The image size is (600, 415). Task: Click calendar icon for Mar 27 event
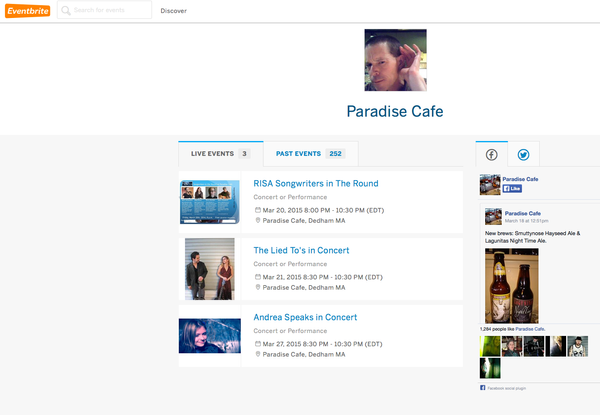click(x=258, y=344)
